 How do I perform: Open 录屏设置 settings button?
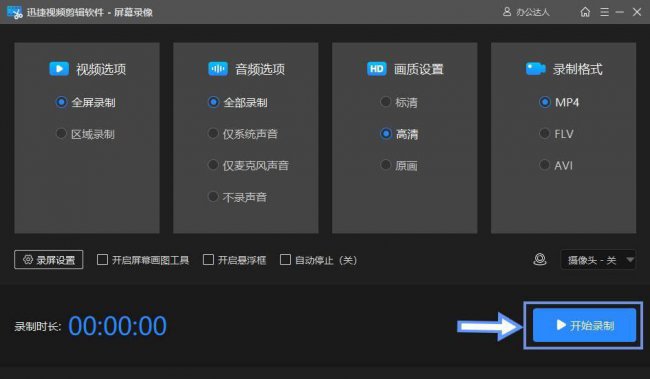coord(49,260)
